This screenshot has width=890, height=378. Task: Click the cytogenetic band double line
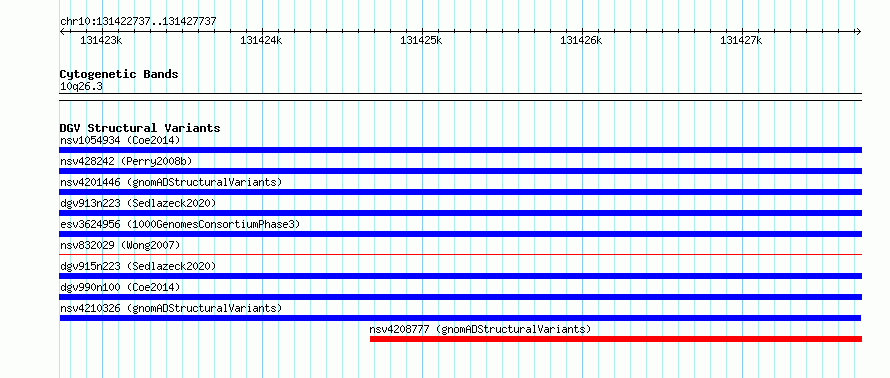click(460, 97)
